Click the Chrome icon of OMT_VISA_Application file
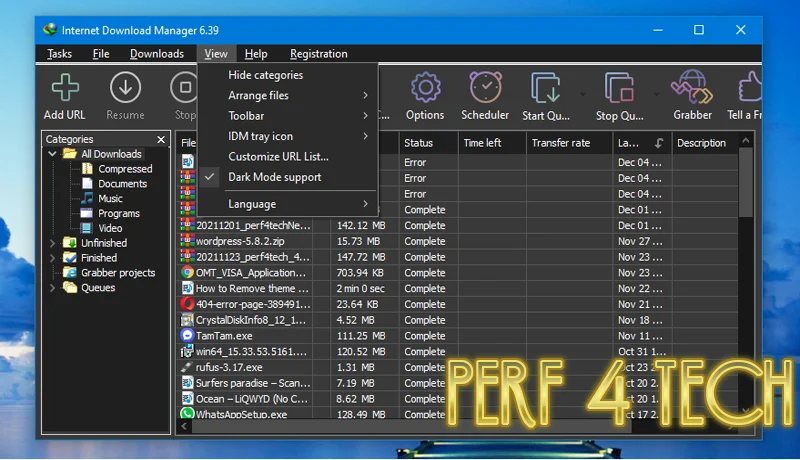Screen dimensions: 800x460 tap(187, 272)
